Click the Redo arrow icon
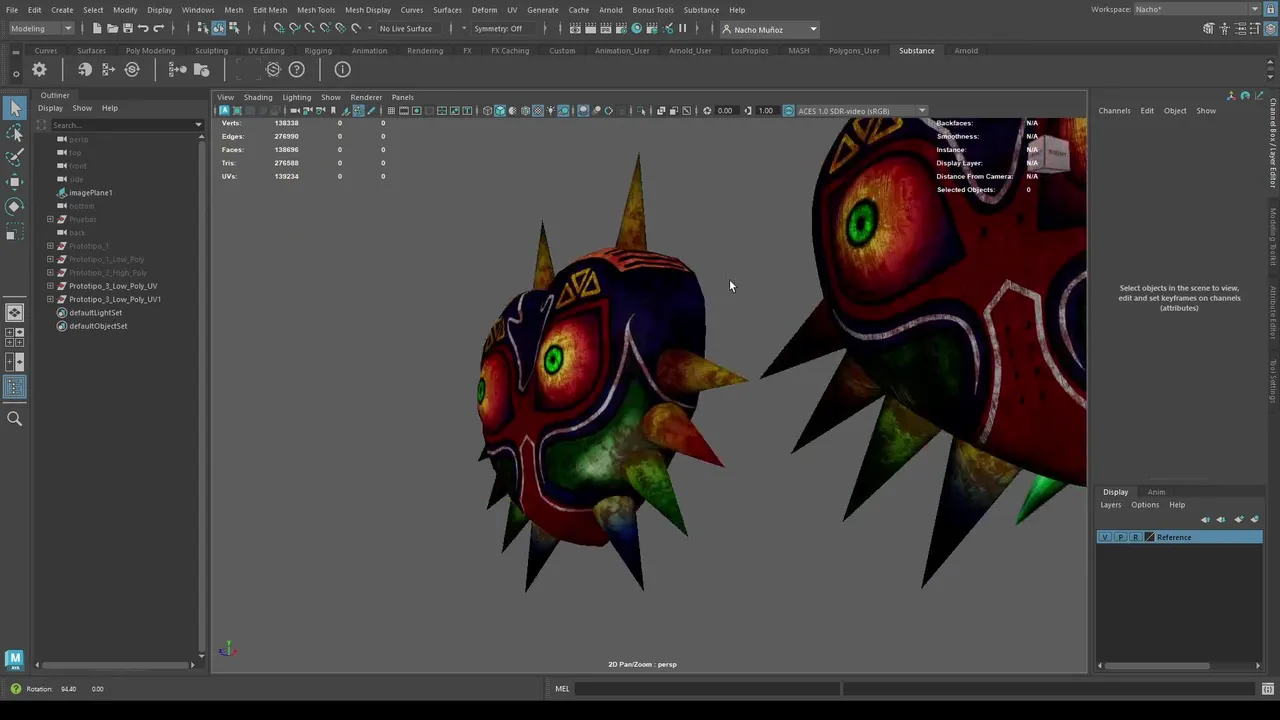This screenshot has height=720, width=1280. [x=158, y=29]
